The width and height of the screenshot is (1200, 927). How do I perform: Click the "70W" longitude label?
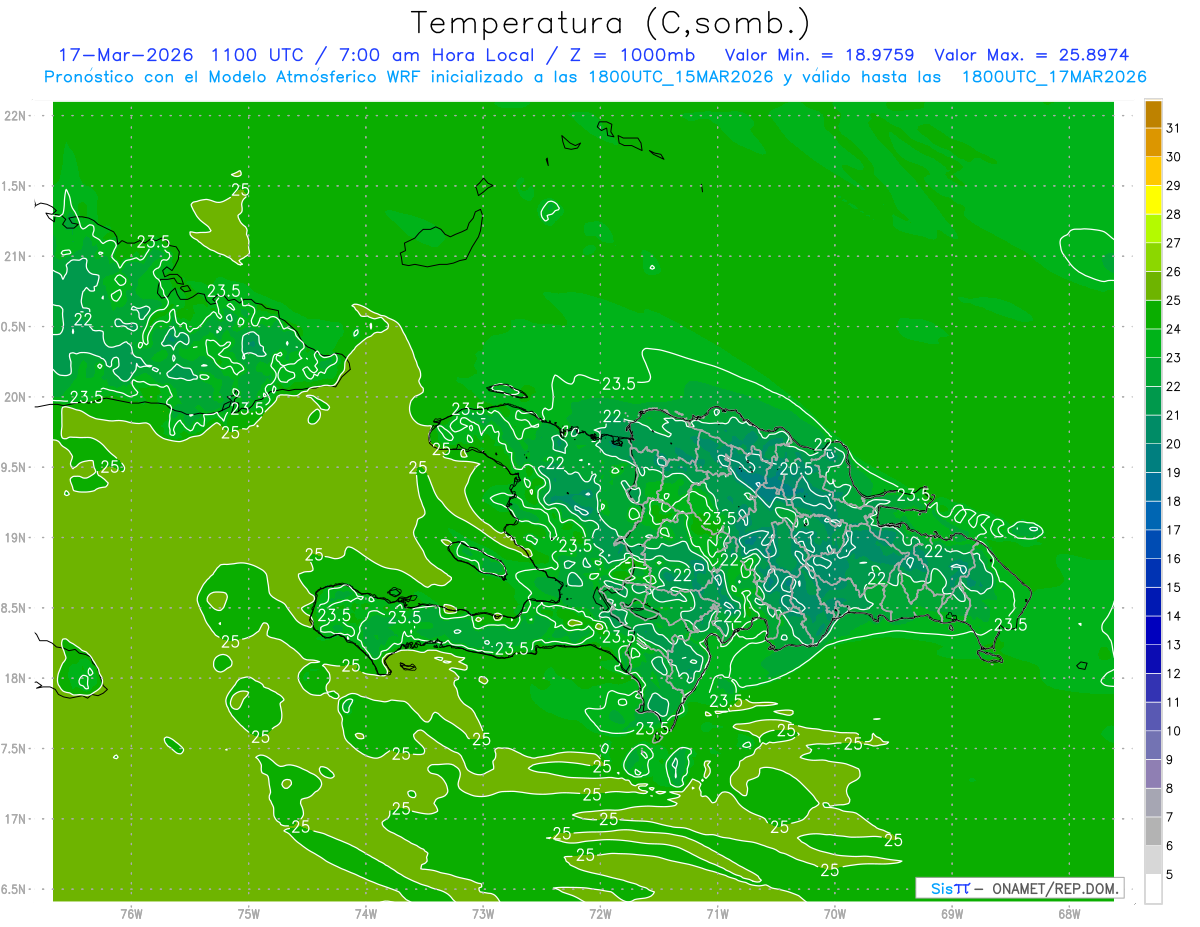click(x=834, y=913)
